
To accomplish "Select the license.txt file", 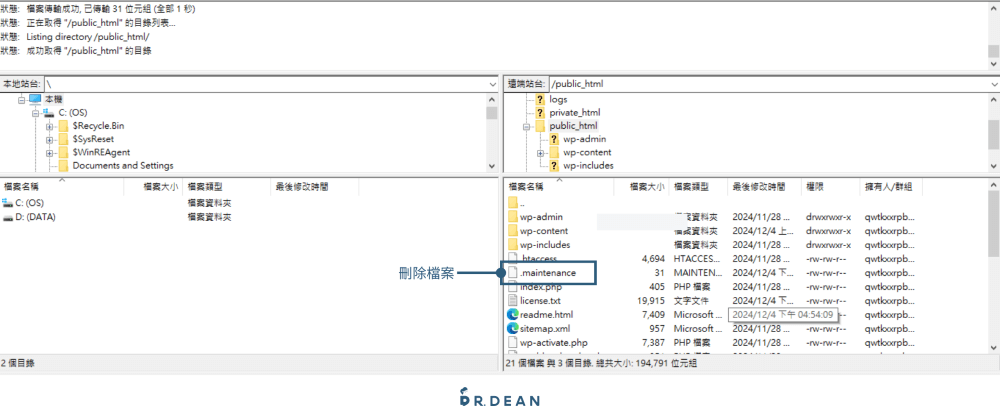I will (540, 300).
